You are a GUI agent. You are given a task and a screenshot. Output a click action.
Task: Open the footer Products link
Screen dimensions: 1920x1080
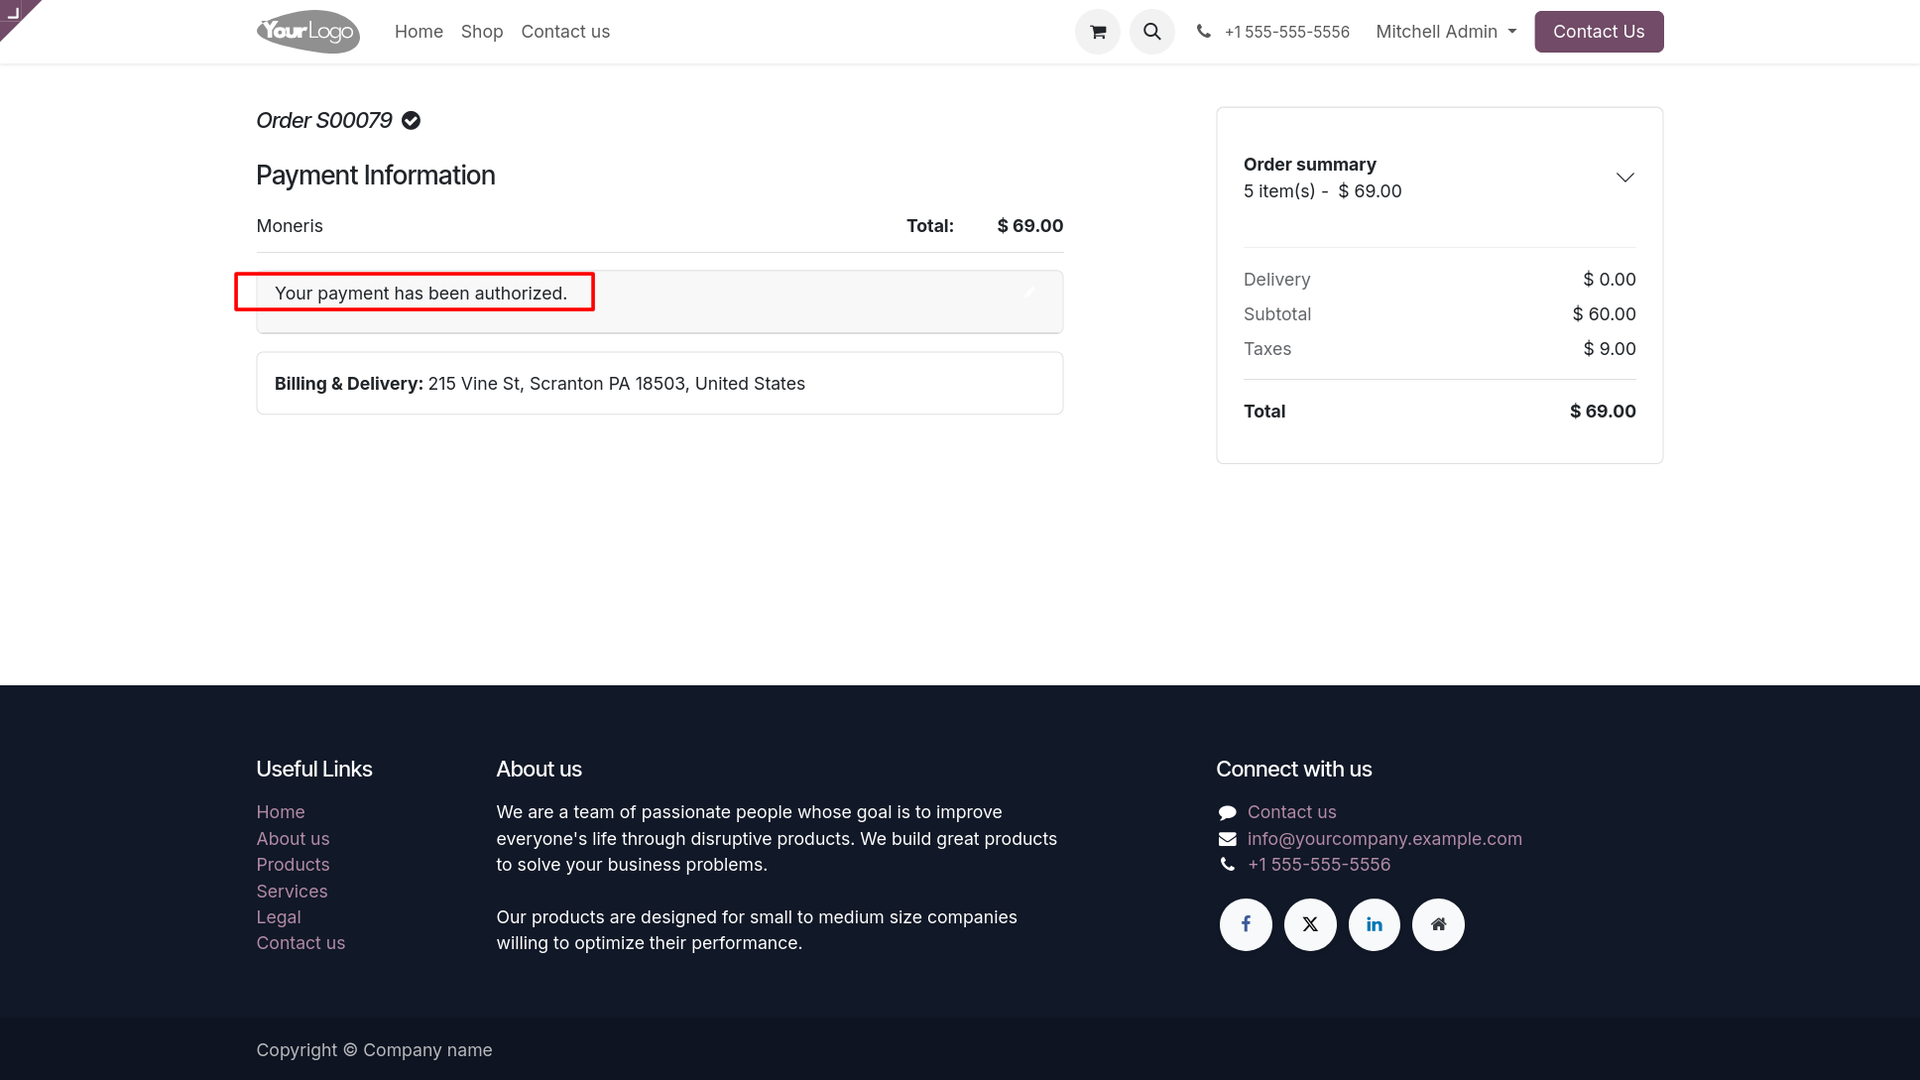click(293, 865)
